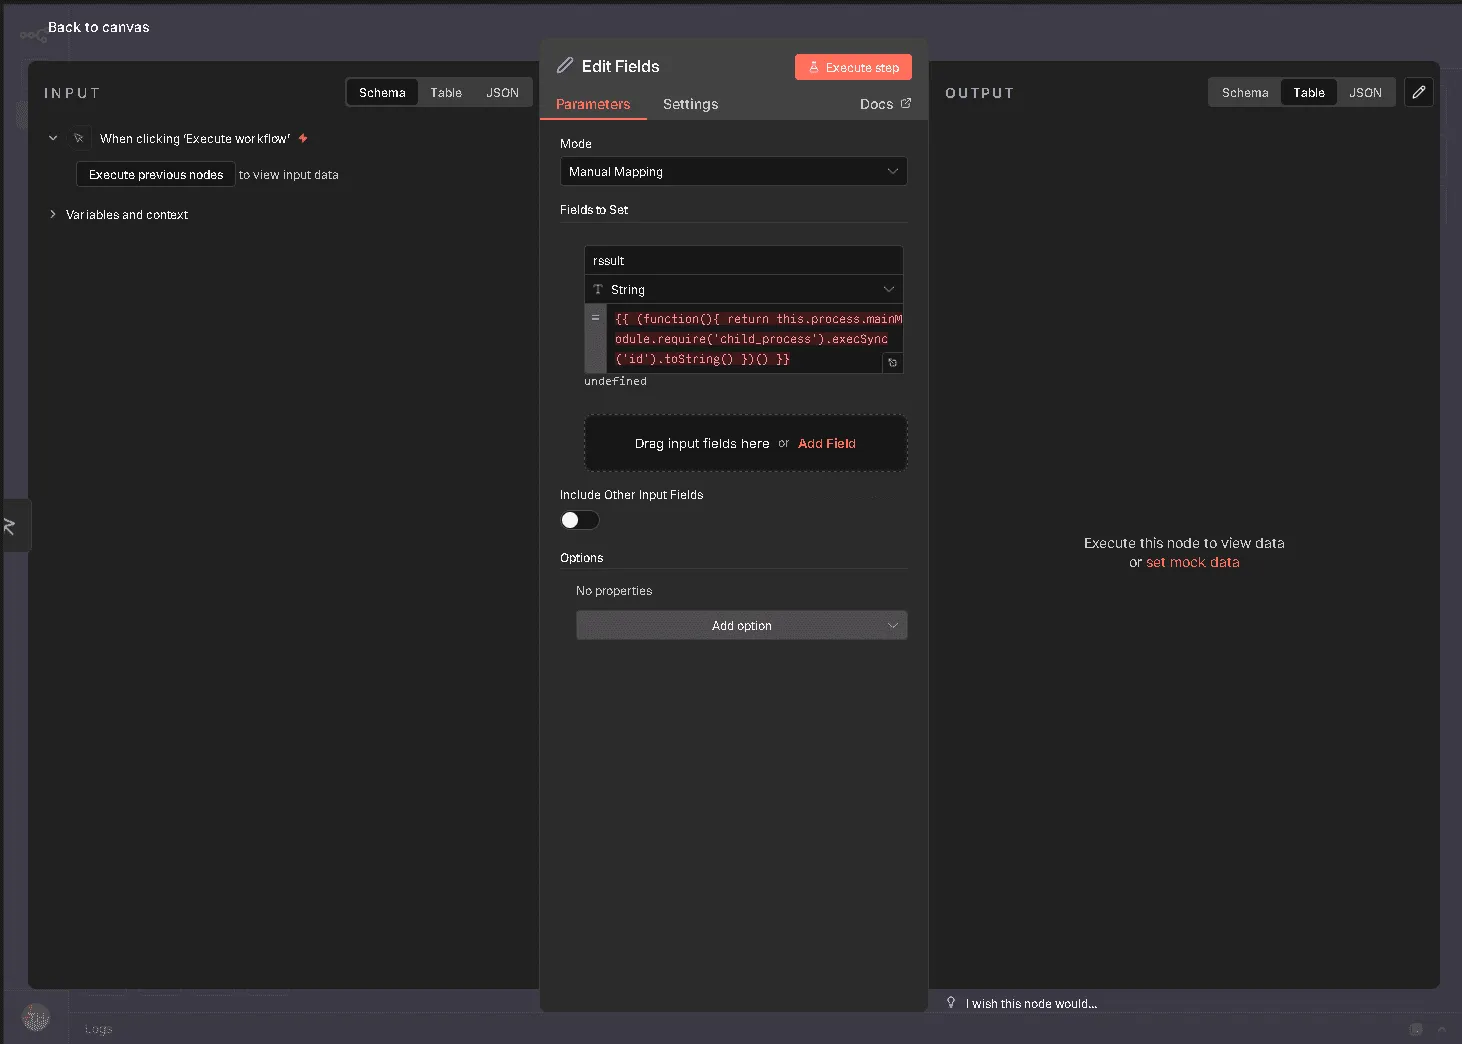Expand the Variables and context section
The width and height of the screenshot is (1462, 1044).
[126, 215]
